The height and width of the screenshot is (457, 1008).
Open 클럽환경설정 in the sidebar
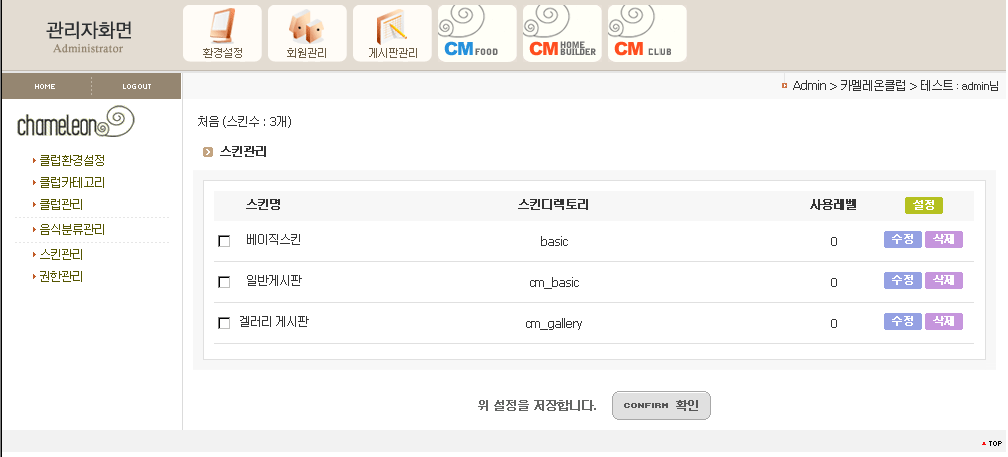pyautogui.click(x=72, y=160)
